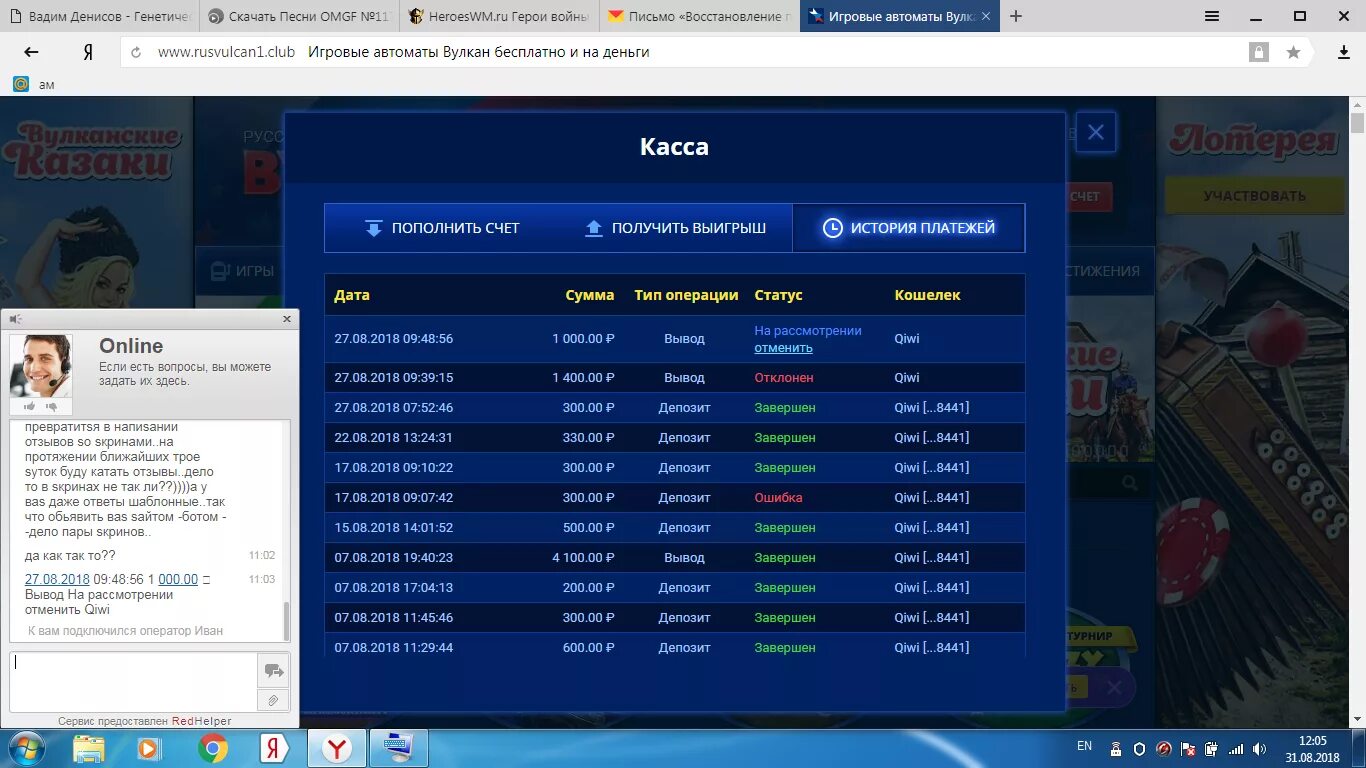Click the Отклонен status text
This screenshot has height=768, width=1366.
[x=784, y=378]
